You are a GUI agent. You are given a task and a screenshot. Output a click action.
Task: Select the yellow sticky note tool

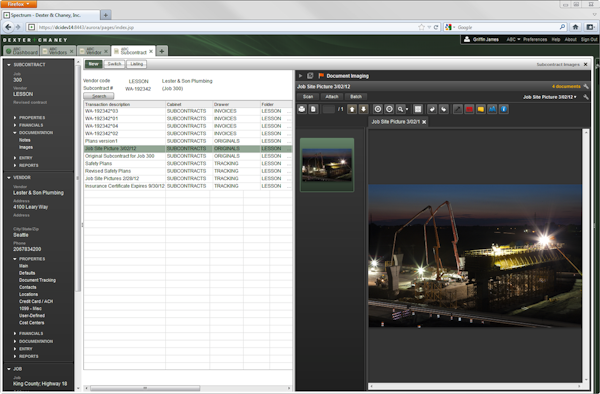[481, 109]
